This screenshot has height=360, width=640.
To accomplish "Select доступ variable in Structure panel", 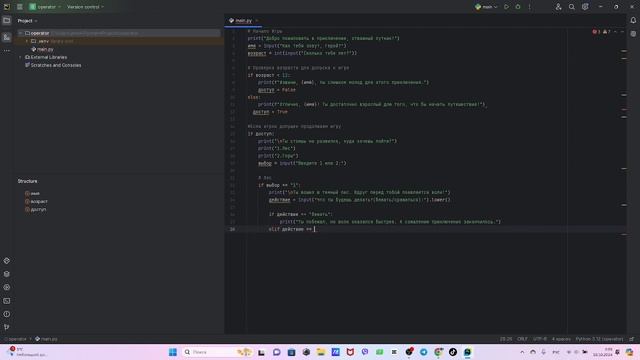I will 36,209.
